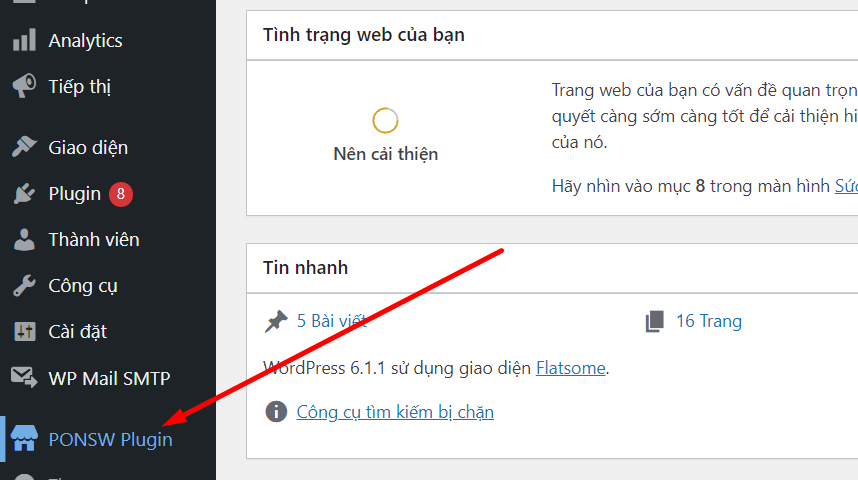
Task: Click the Giao diện paintbrush icon
Action: click(24, 147)
